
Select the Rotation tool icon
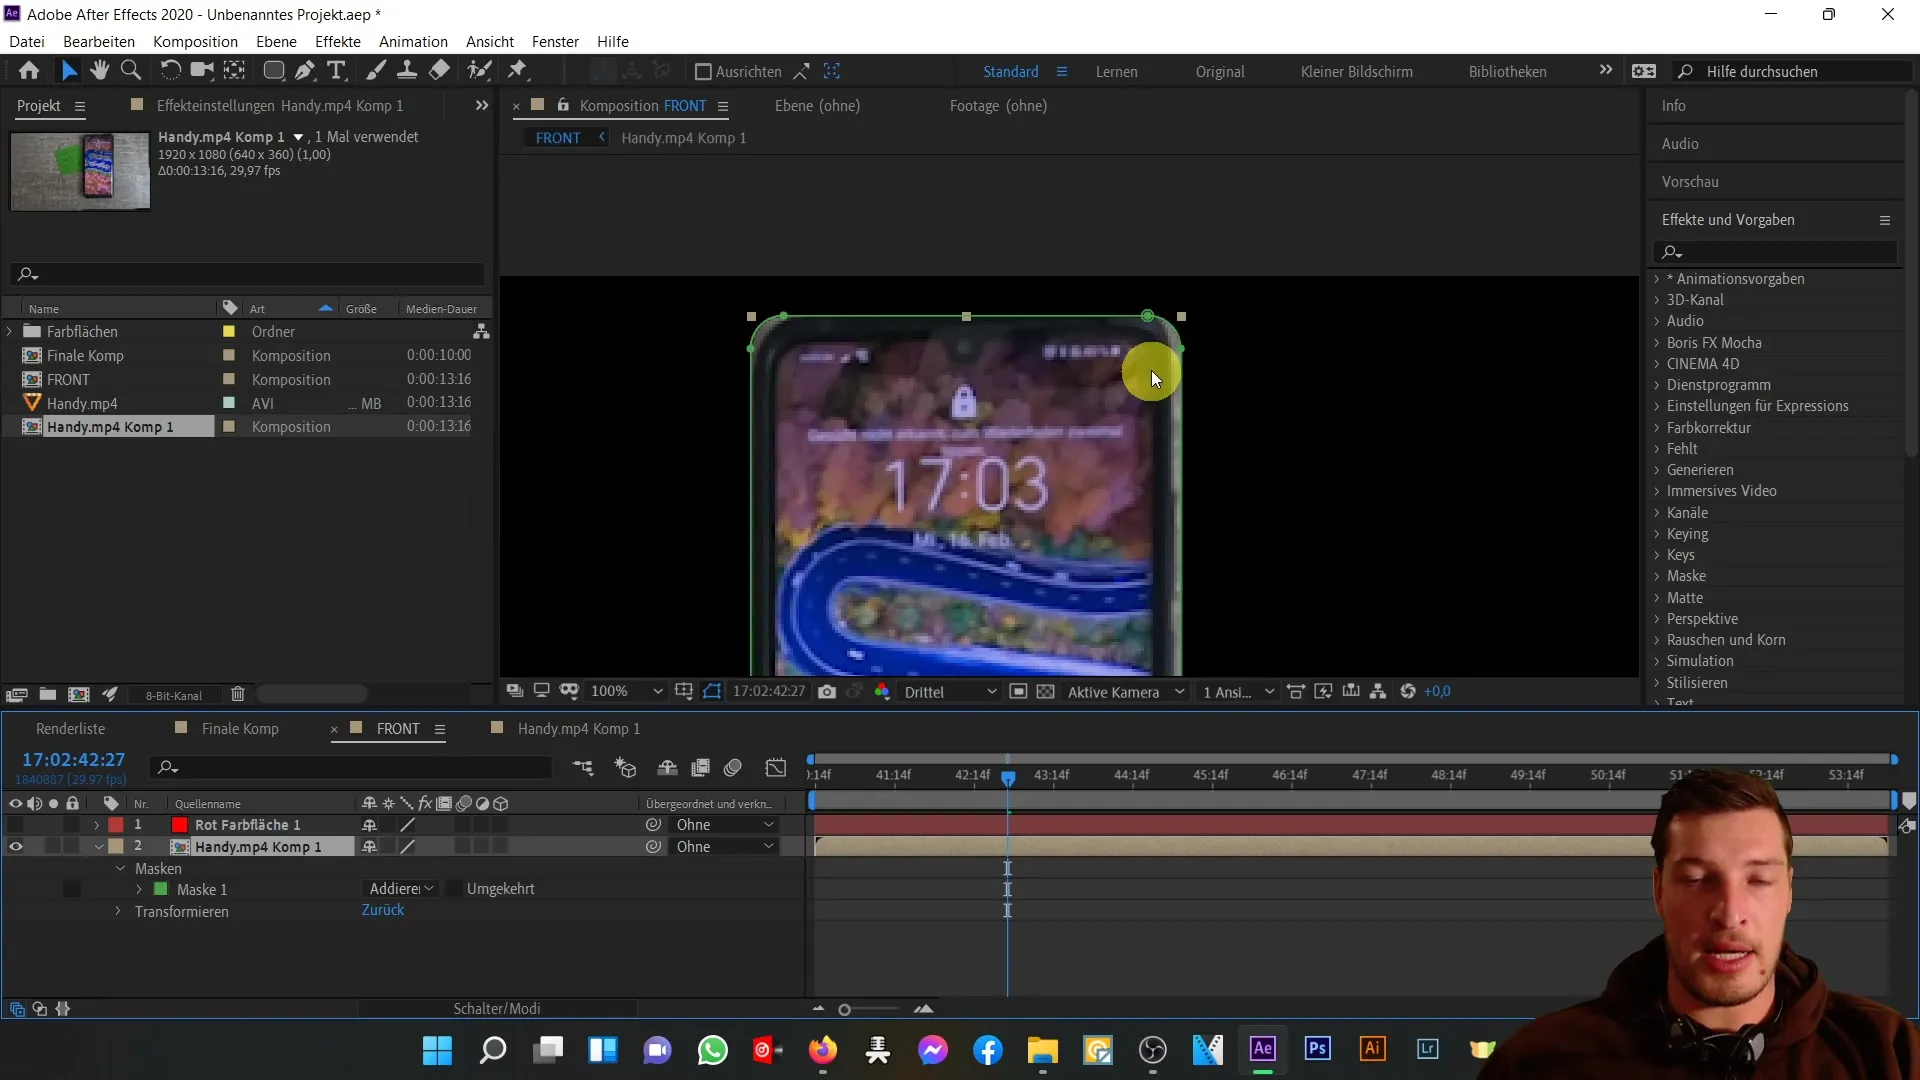click(x=170, y=71)
